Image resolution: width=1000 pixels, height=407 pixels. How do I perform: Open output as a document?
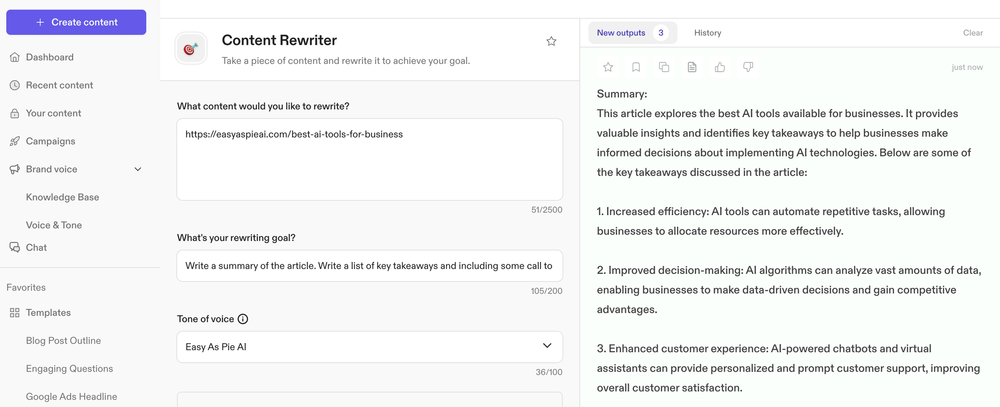[x=692, y=67]
